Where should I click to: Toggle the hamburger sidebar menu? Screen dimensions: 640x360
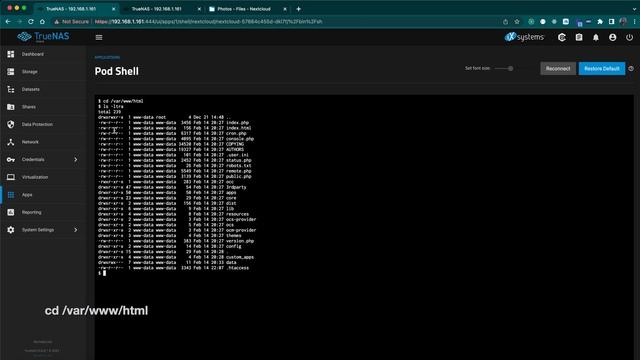[99, 38]
